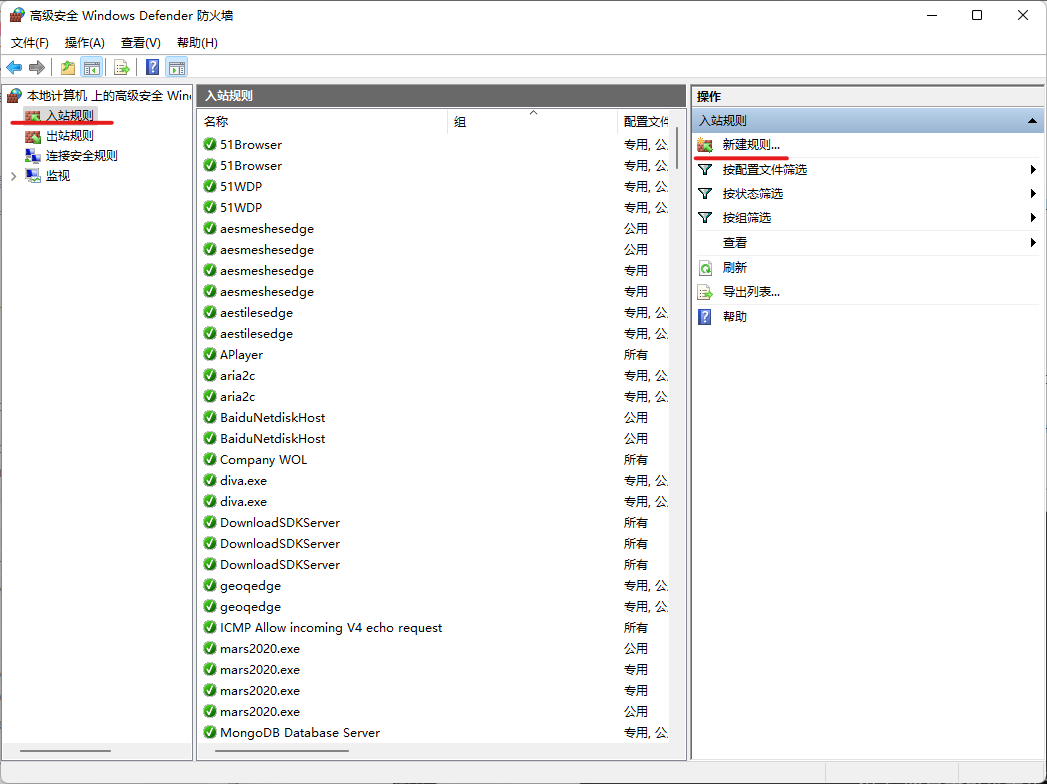This screenshot has height=784, width=1047.
Task: Click the funnel icon beside 按配置文件筛选
Action: [x=704, y=170]
